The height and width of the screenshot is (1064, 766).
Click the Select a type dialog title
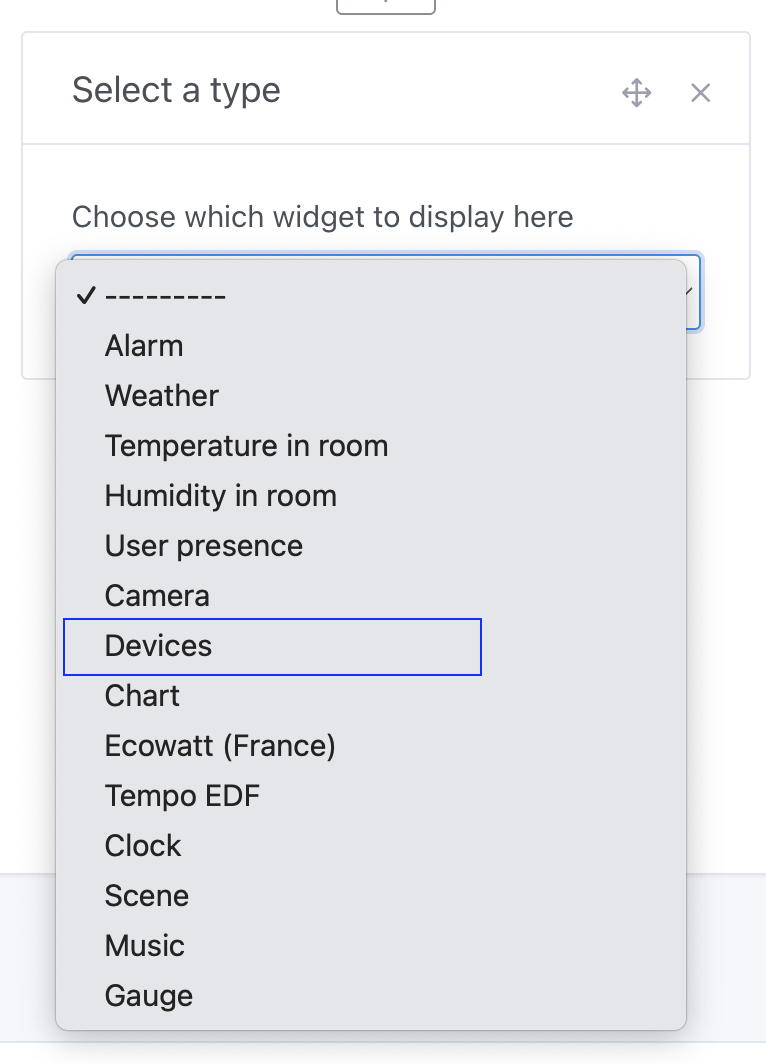pyautogui.click(x=176, y=90)
